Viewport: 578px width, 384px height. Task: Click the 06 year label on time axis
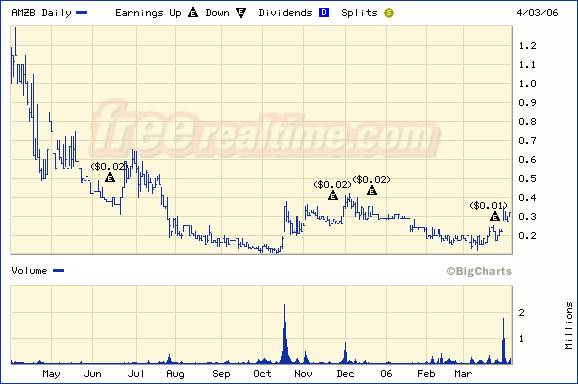[386, 374]
